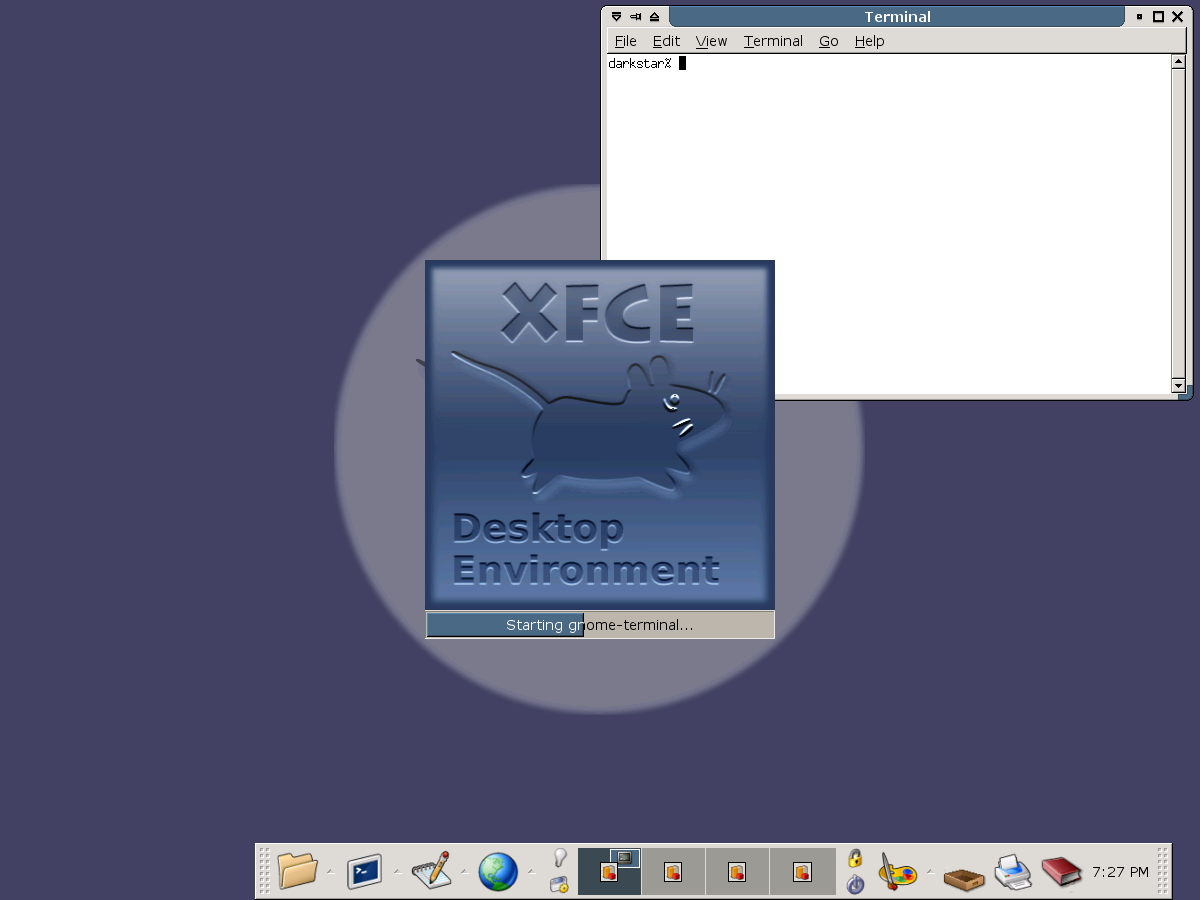Expand the text editor launcher submenu arrow

[x=464, y=872]
